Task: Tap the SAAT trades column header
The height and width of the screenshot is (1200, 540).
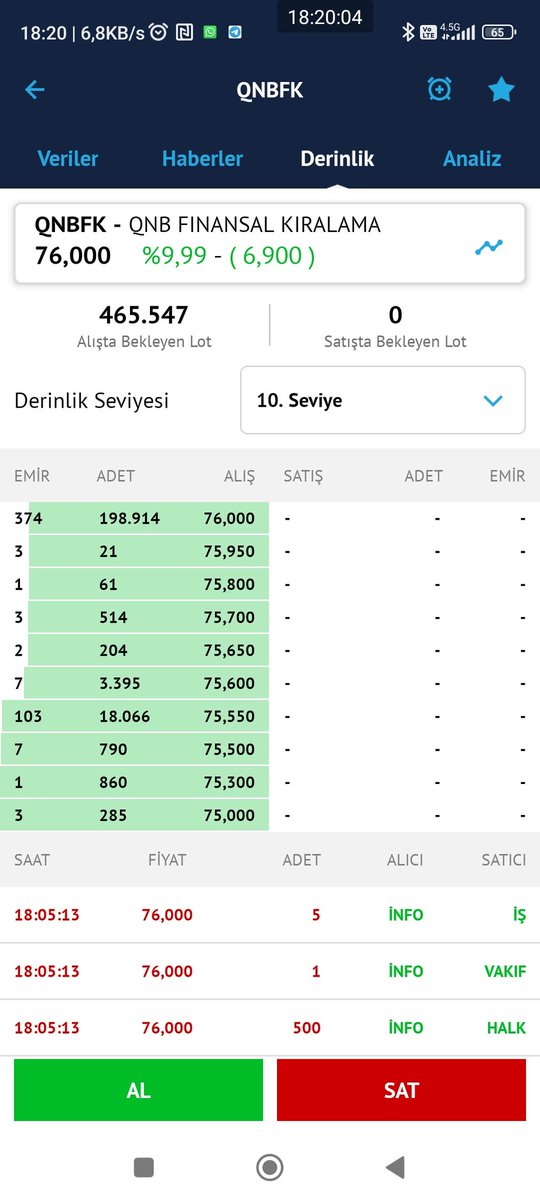Action: pos(32,860)
